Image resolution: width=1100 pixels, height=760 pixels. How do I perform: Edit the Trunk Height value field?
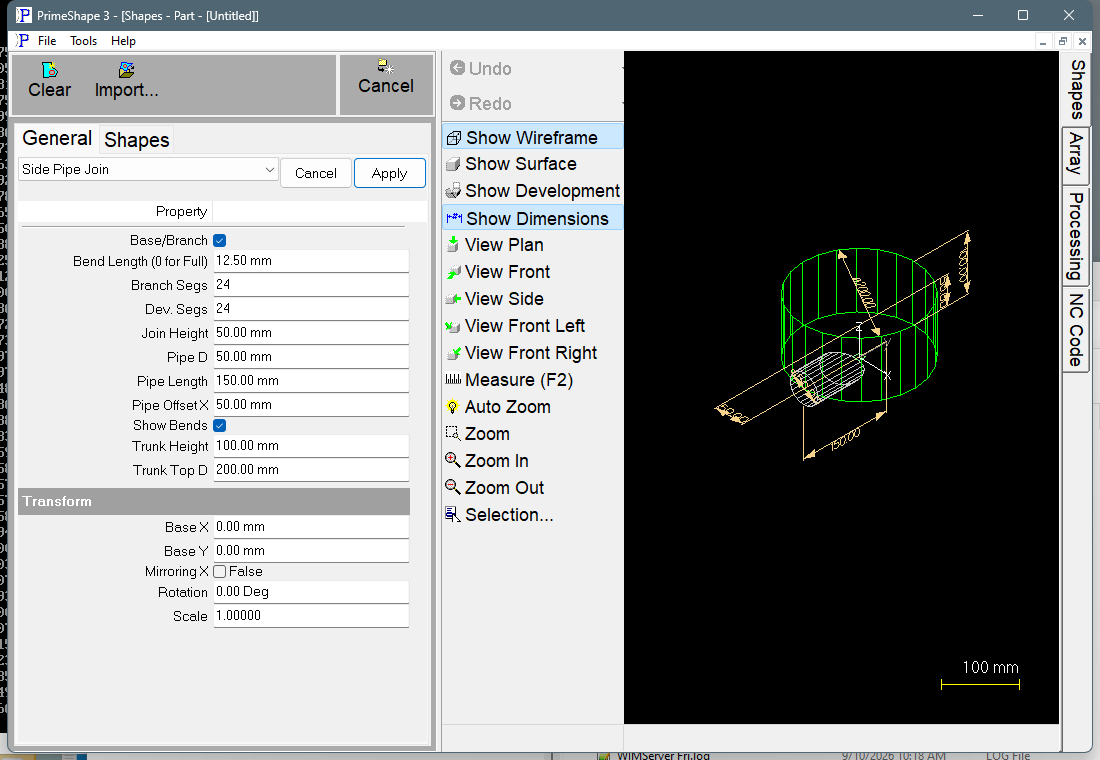pyautogui.click(x=311, y=446)
